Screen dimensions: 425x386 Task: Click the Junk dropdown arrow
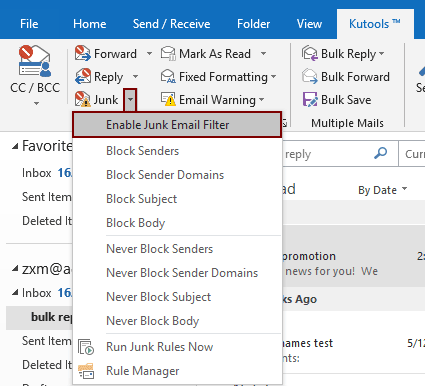(130, 99)
